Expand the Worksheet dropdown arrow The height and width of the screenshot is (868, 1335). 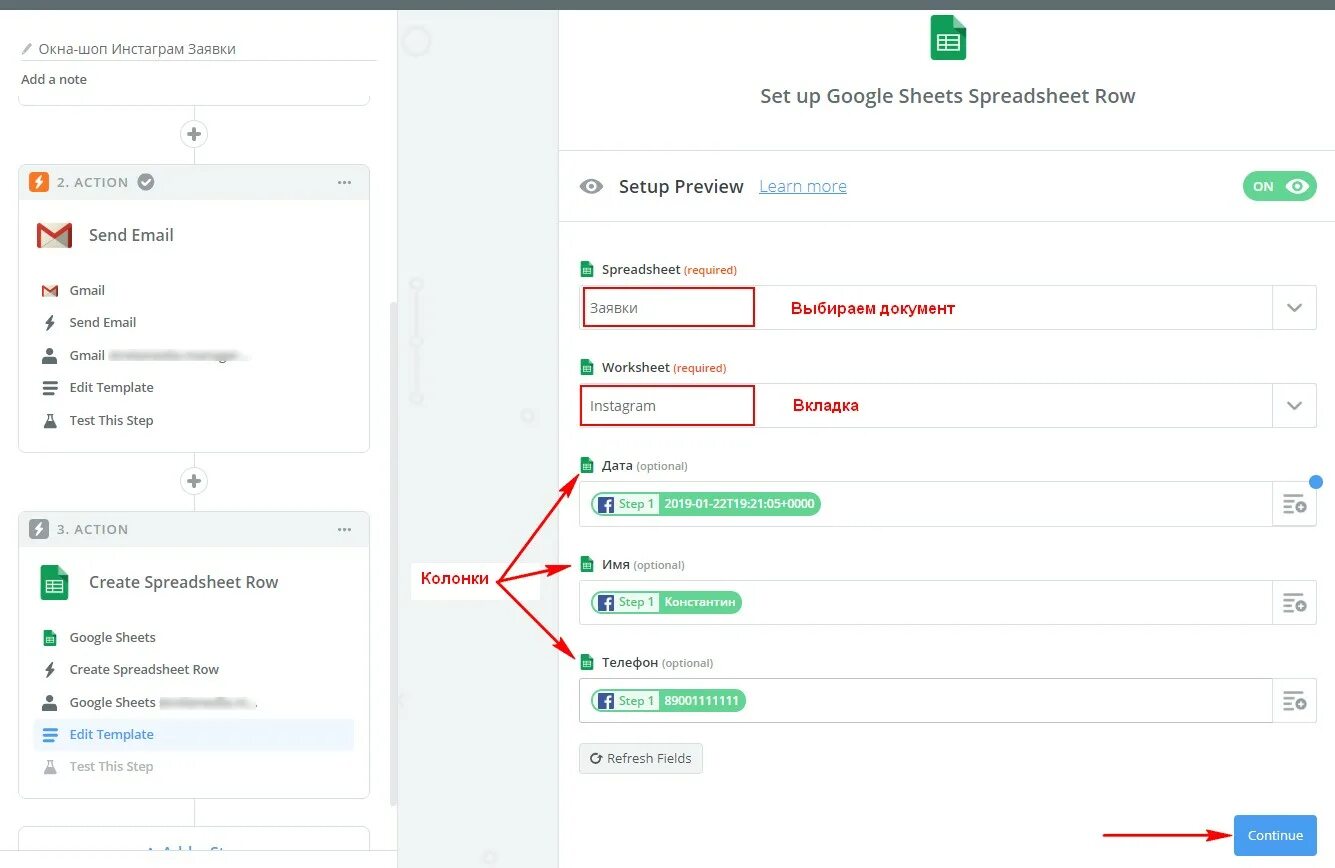coord(1294,406)
